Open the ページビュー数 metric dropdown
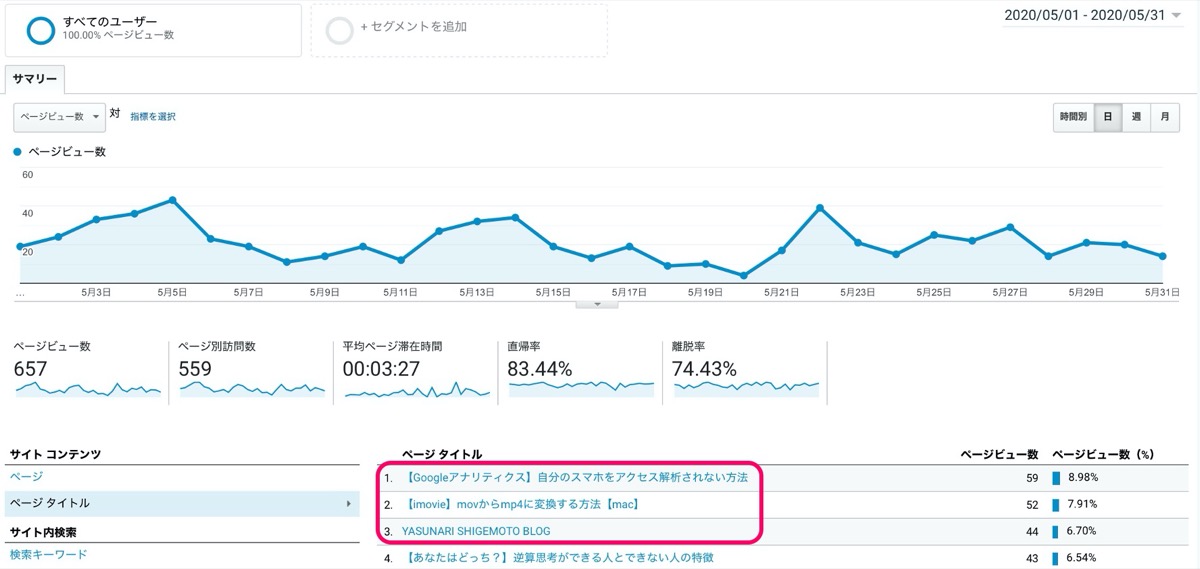This screenshot has height=569, width=1200. click(59, 117)
